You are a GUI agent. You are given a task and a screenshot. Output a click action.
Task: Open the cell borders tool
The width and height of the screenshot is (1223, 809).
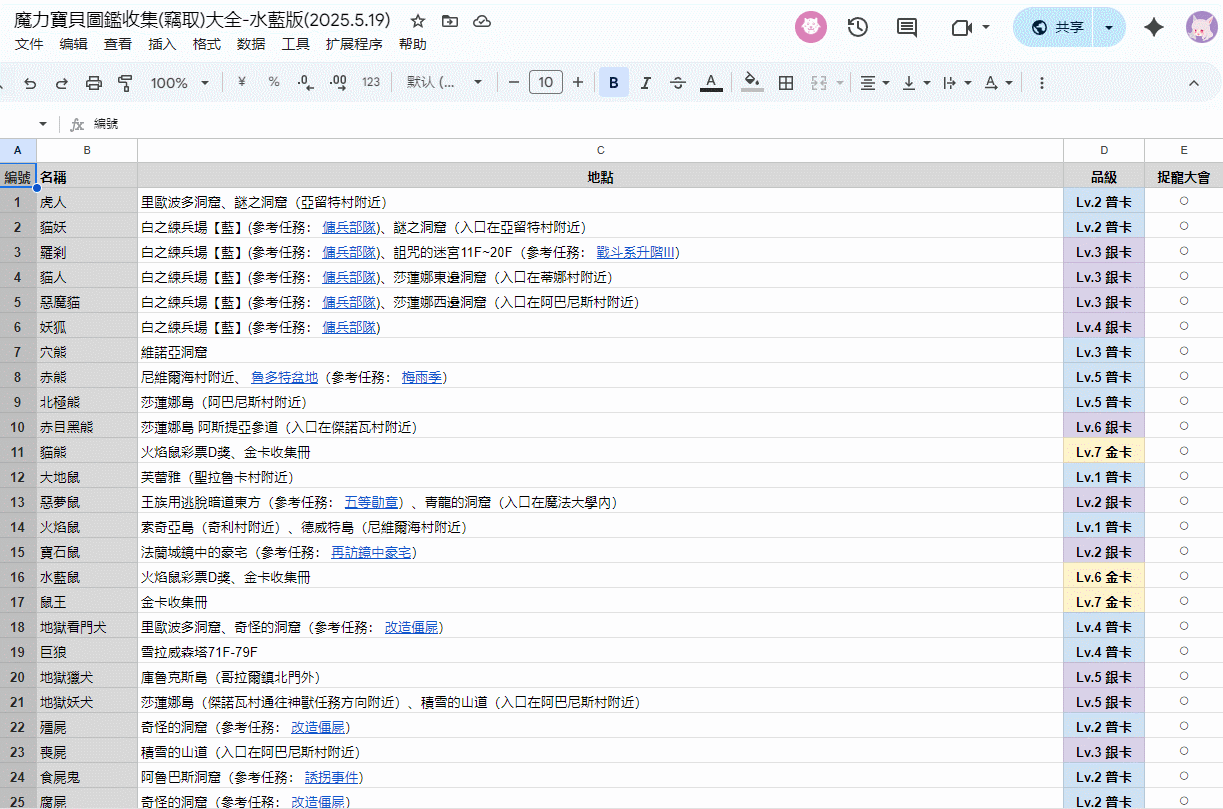[x=786, y=83]
